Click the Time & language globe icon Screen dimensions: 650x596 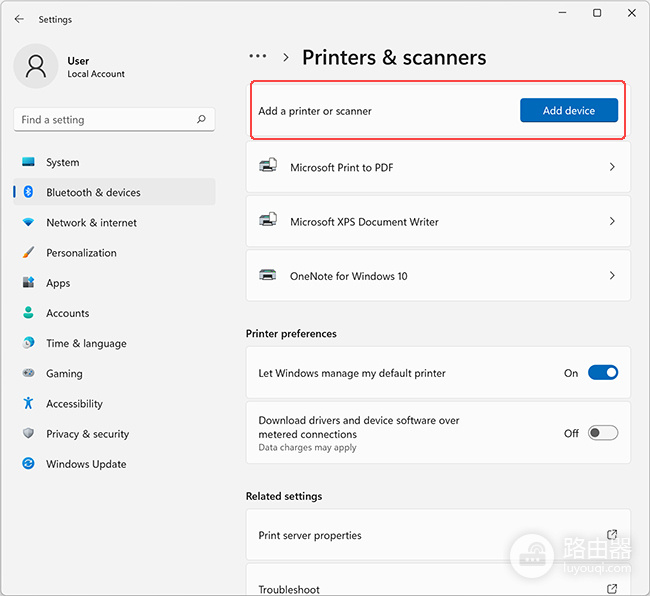(x=28, y=343)
